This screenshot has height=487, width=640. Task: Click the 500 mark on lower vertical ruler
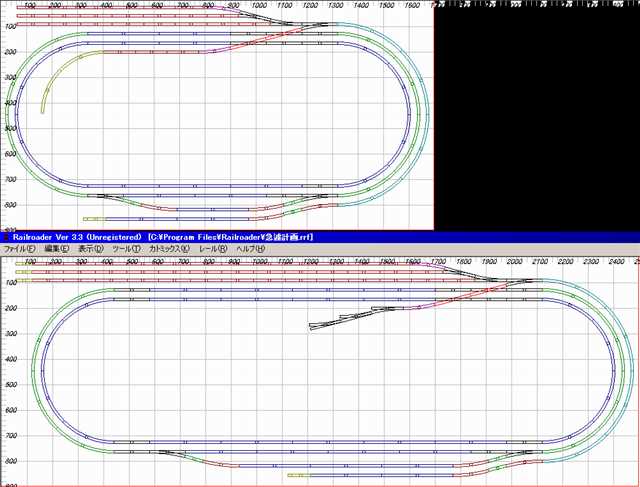6,384
